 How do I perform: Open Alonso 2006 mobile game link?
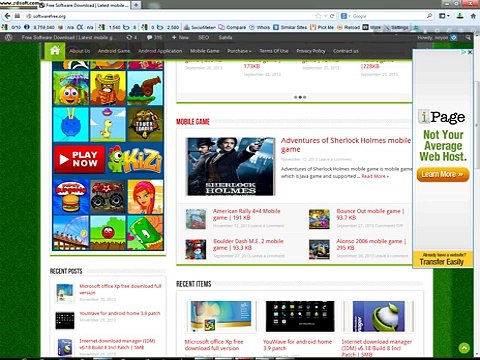(x=371, y=244)
